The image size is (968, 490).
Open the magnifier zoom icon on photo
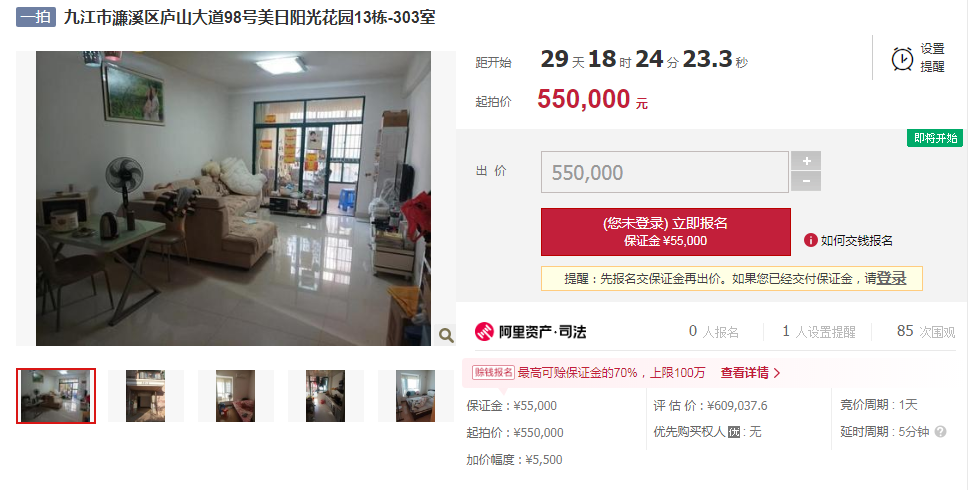(446, 335)
